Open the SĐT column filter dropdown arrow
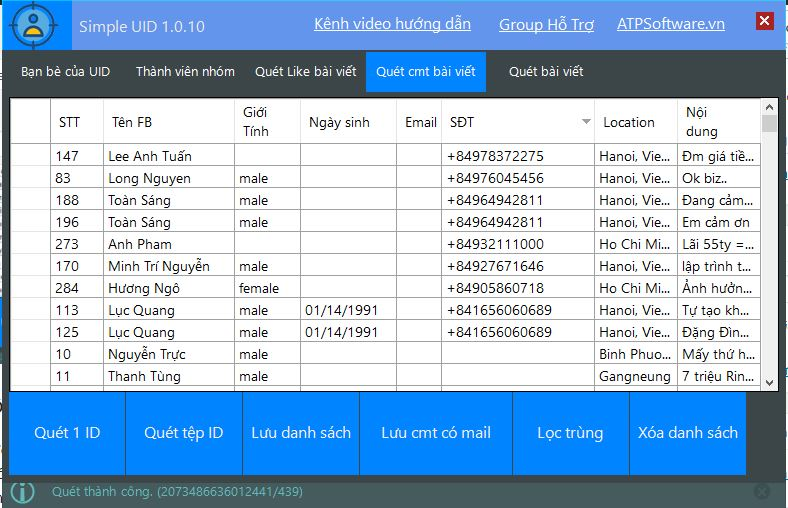The width and height of the screenshot is (788, 508). (x=586, y=122)
